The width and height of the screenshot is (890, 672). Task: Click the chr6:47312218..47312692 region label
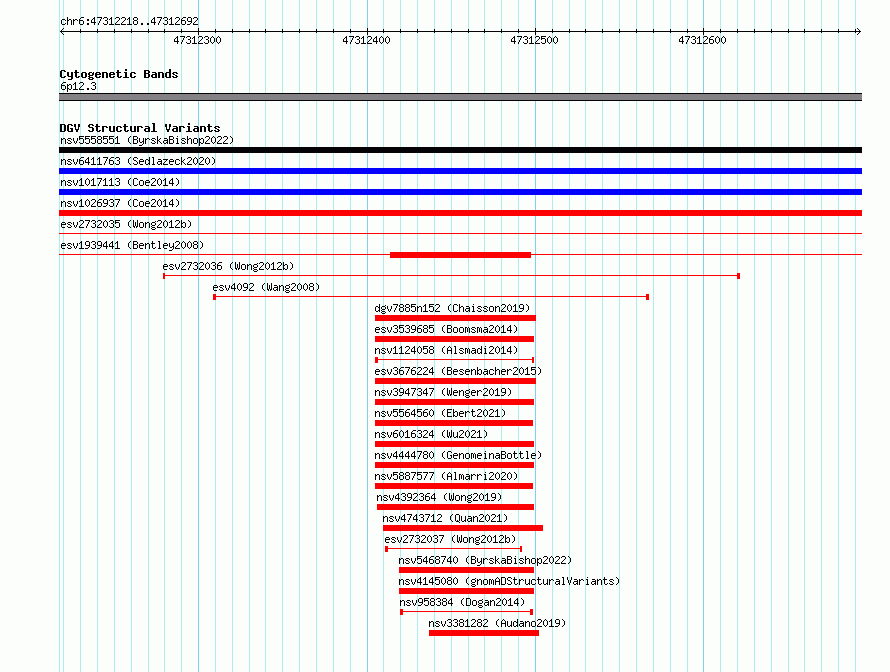[x=129, y=21]
